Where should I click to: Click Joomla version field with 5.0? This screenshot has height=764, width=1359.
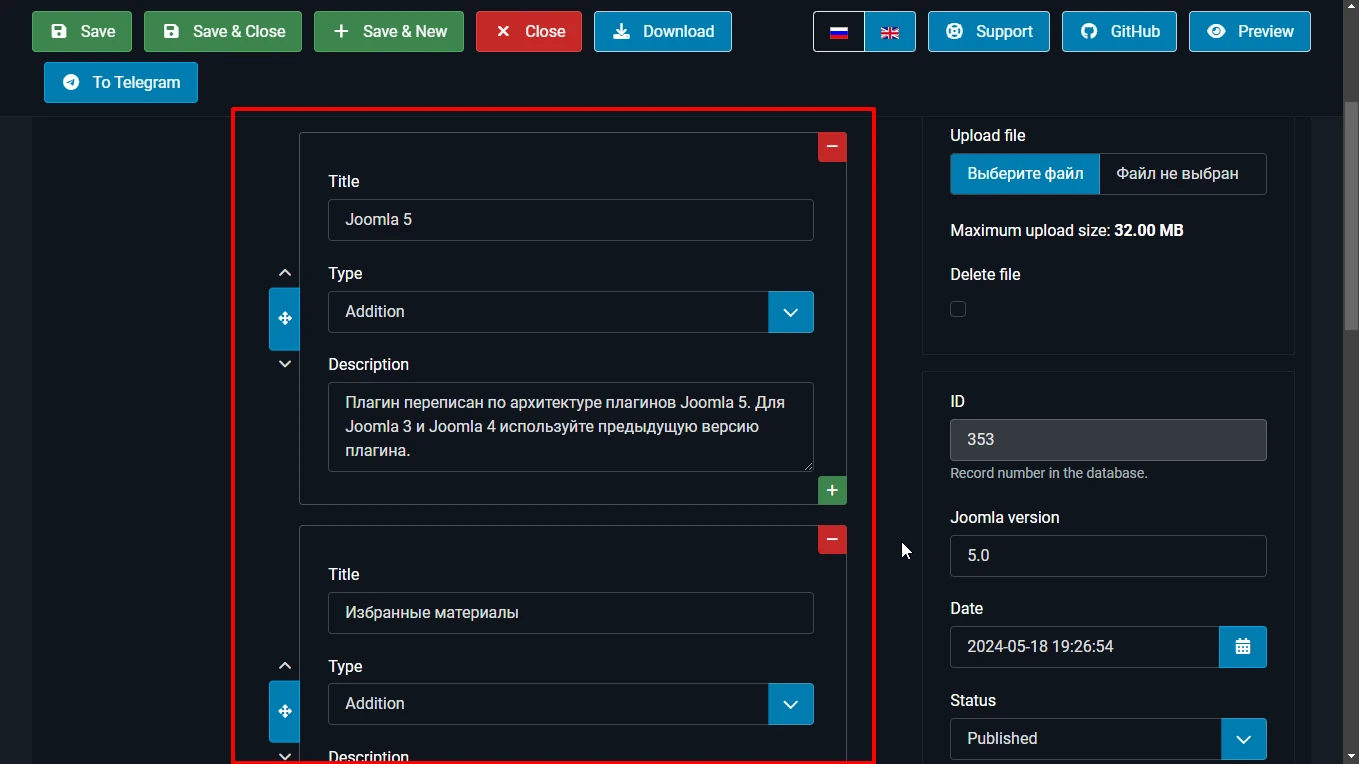pos(1108,556)
